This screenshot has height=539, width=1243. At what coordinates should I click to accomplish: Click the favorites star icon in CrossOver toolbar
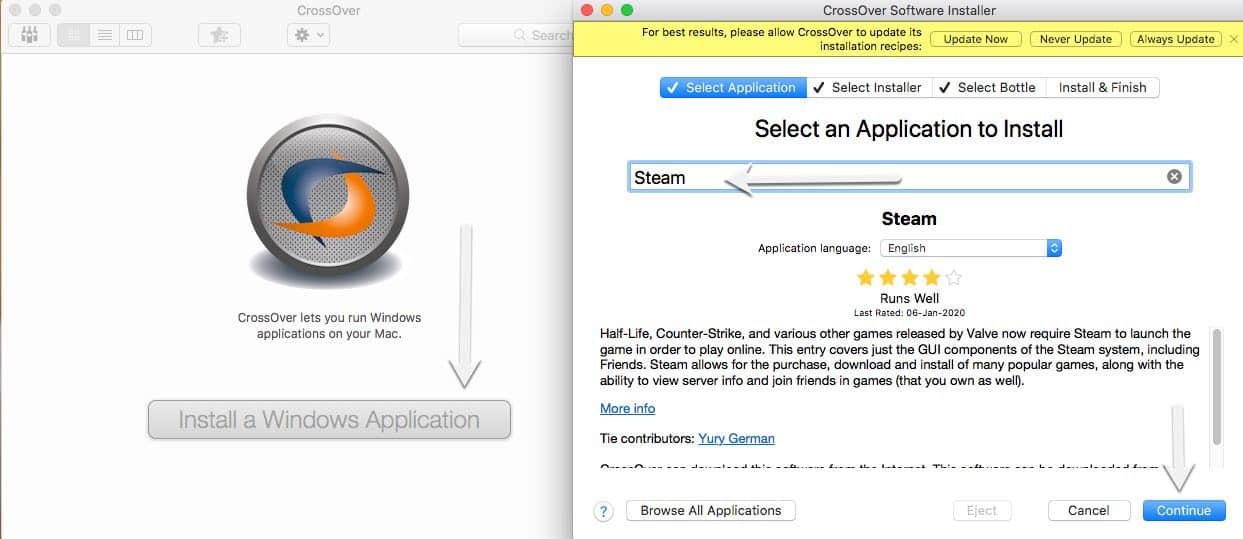[219, 35]
